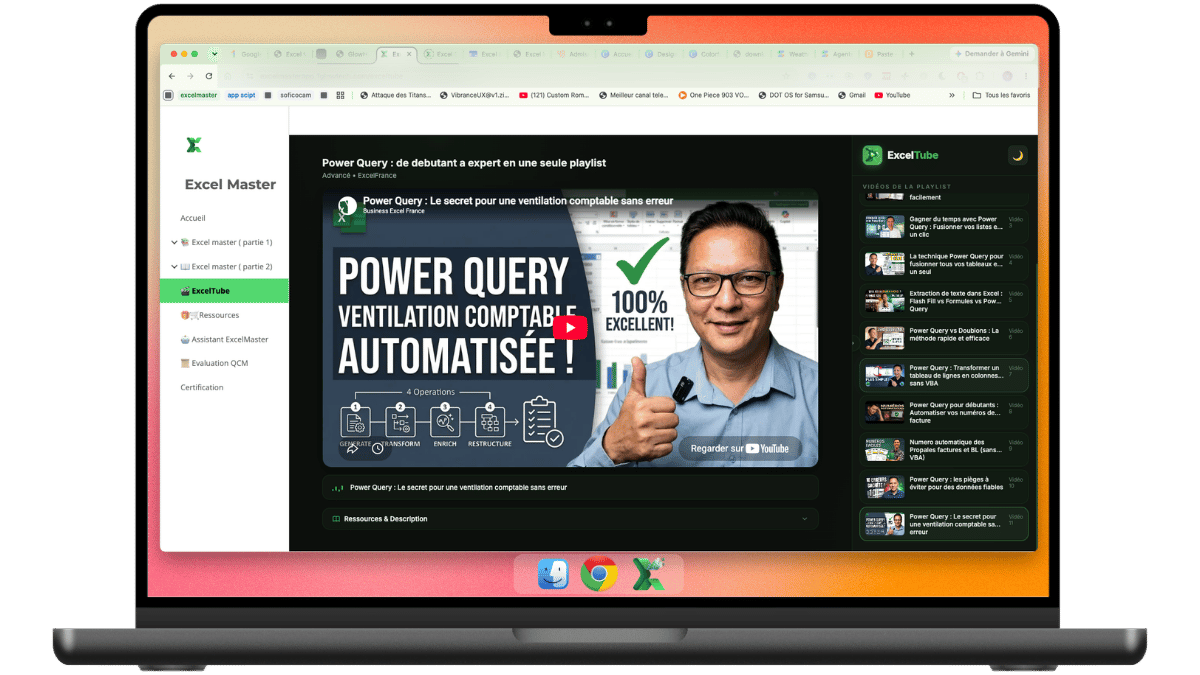Open the excelmaster bookmark

(x=198, y=95)
